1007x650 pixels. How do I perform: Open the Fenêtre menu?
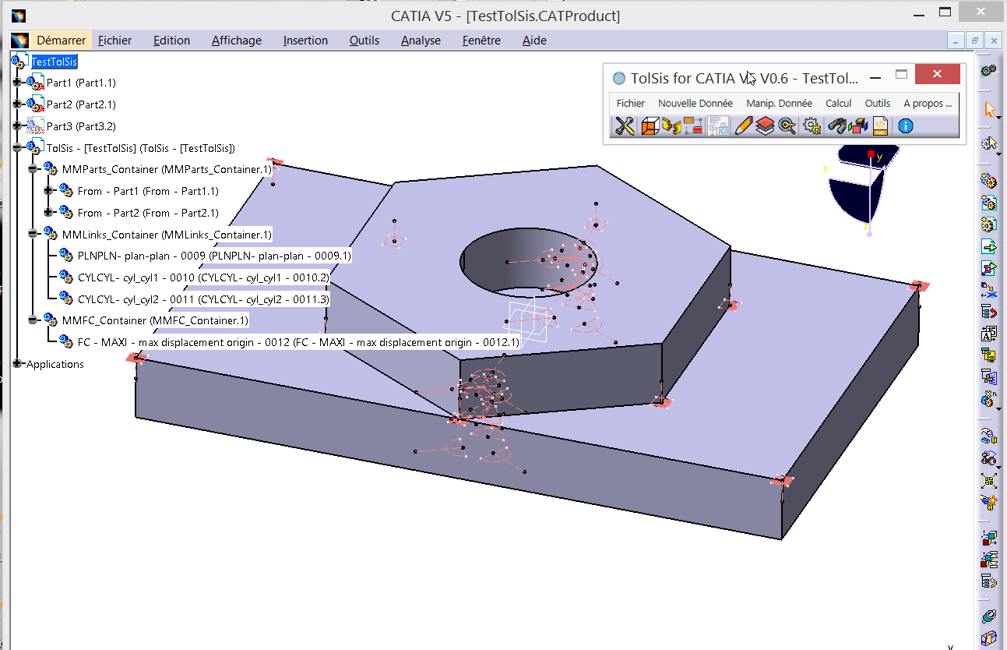pyautogui.click(x=481, y=40)
